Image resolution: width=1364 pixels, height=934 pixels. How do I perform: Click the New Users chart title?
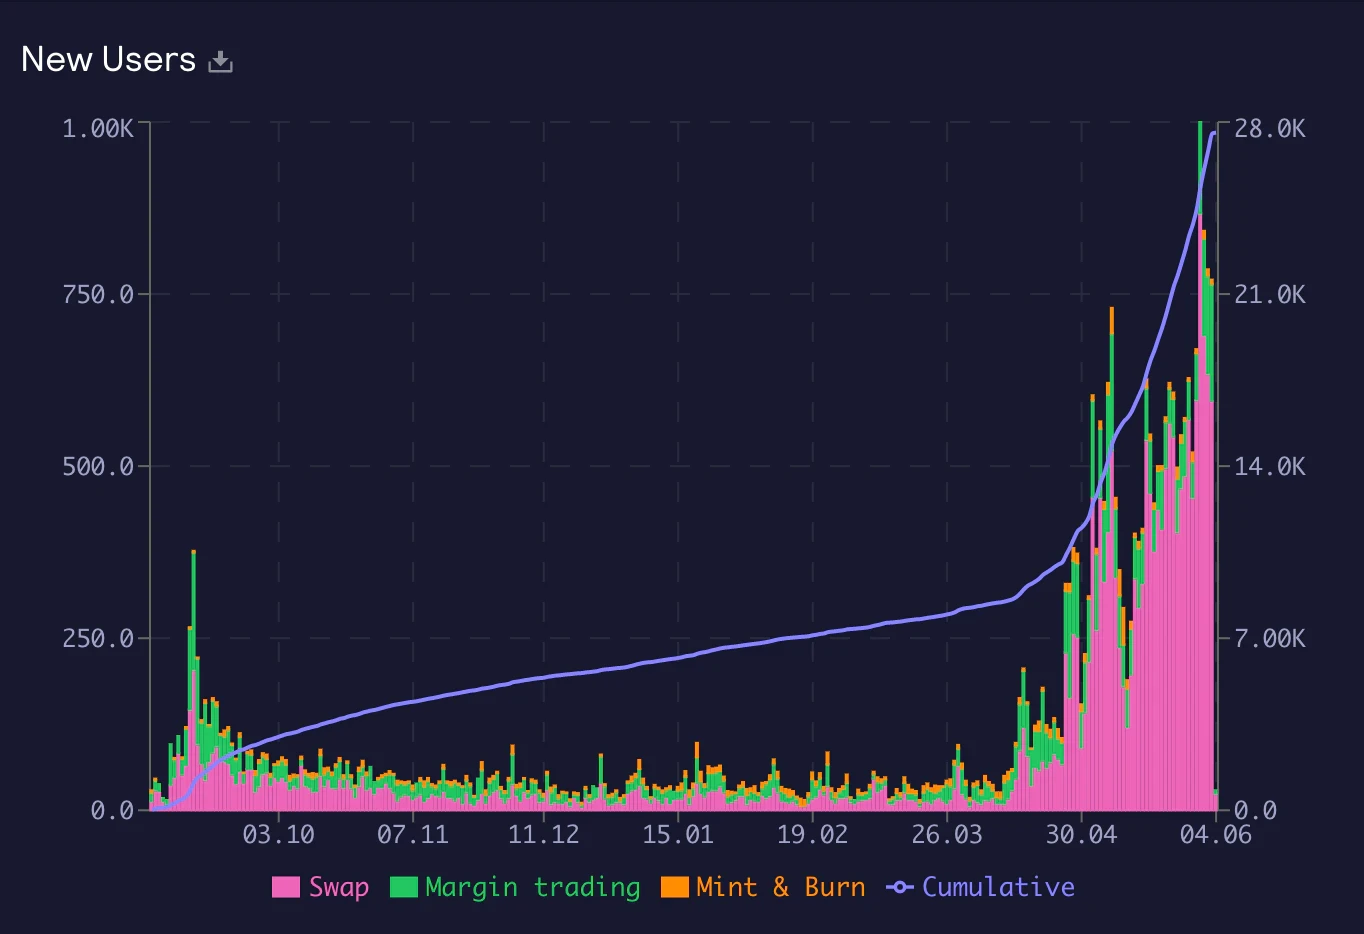coord(108,60)
